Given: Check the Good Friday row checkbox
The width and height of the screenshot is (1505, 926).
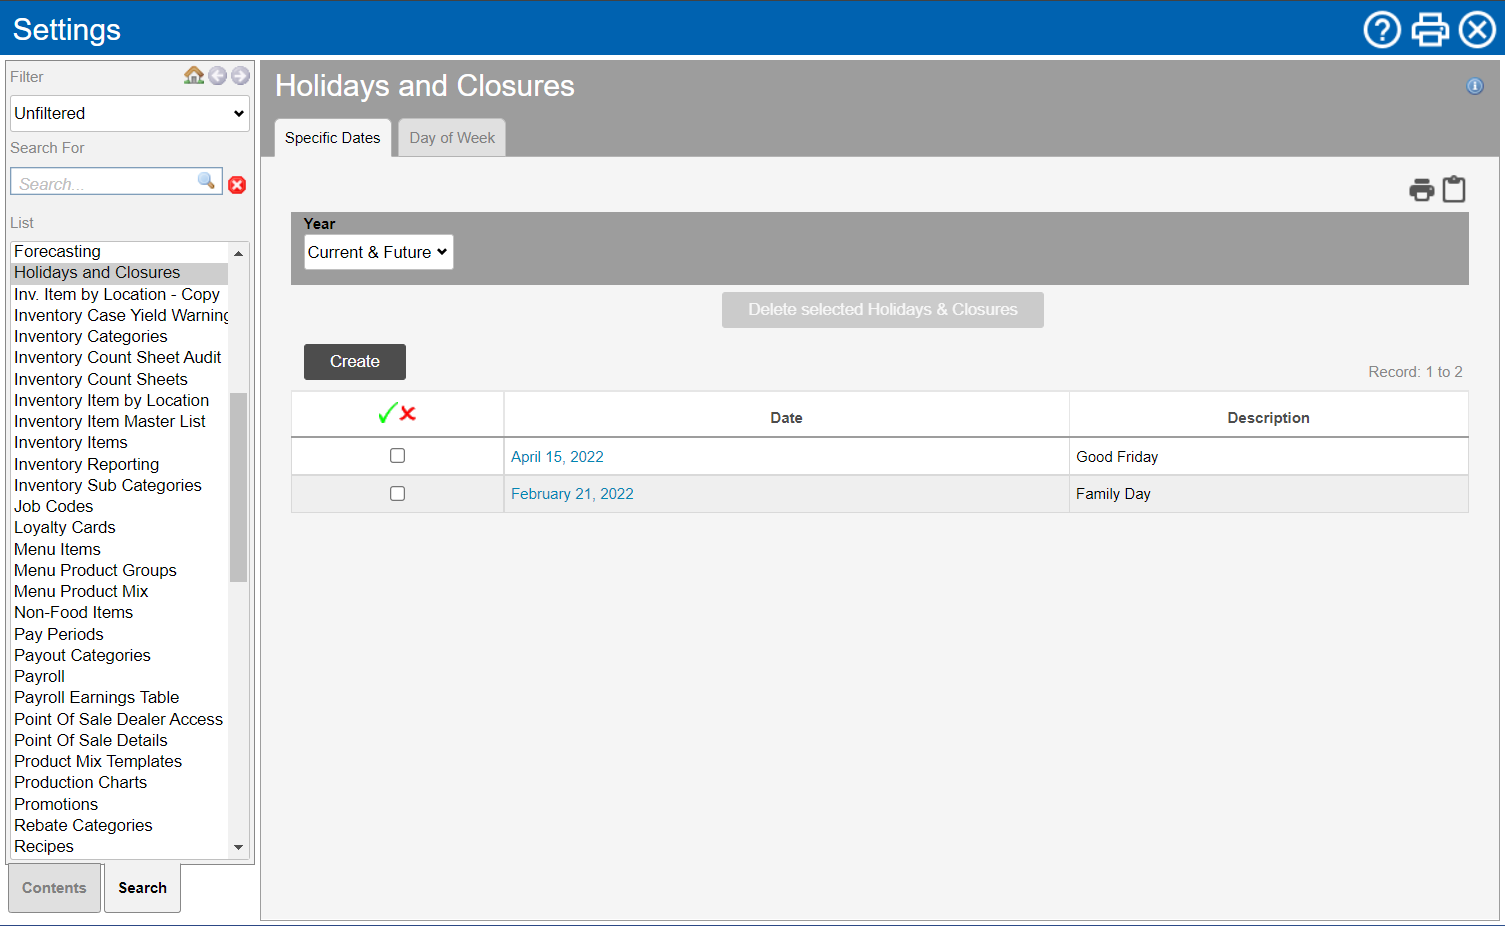Looking at the screenshot, I should coord(397,456).
